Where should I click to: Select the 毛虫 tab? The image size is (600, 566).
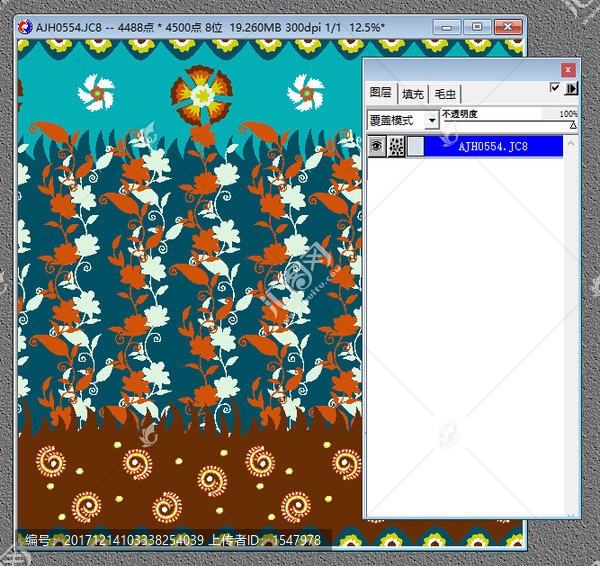point(445,94)
